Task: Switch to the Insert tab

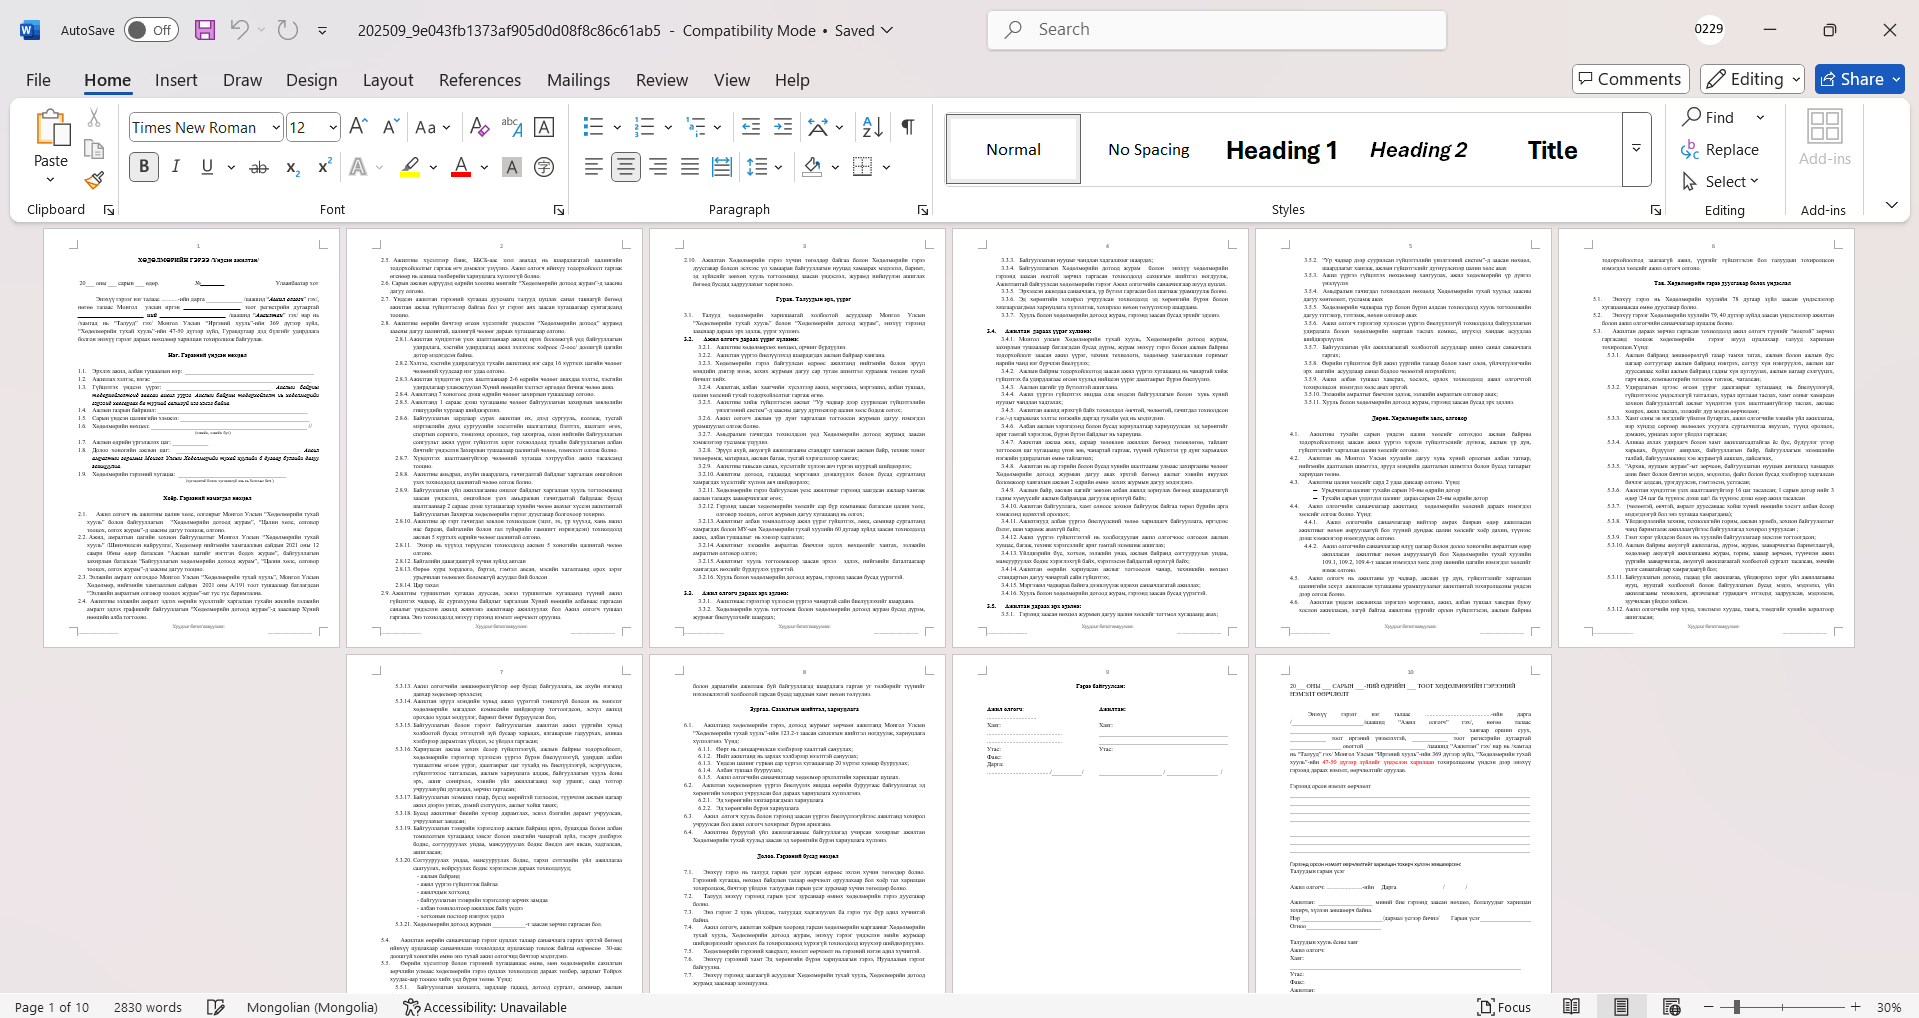Action: (x=176, y=80)
